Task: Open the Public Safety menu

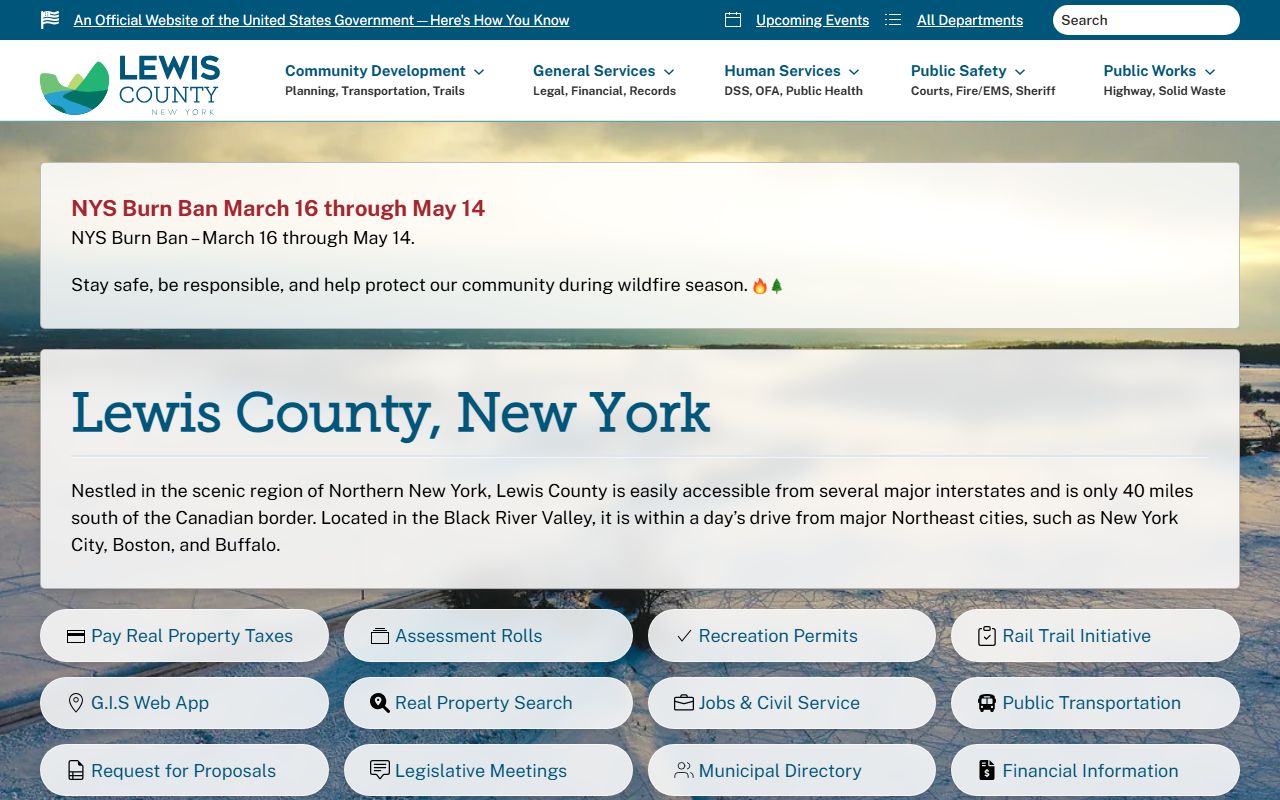Action: pyautogui.click(x=958, y=71)
